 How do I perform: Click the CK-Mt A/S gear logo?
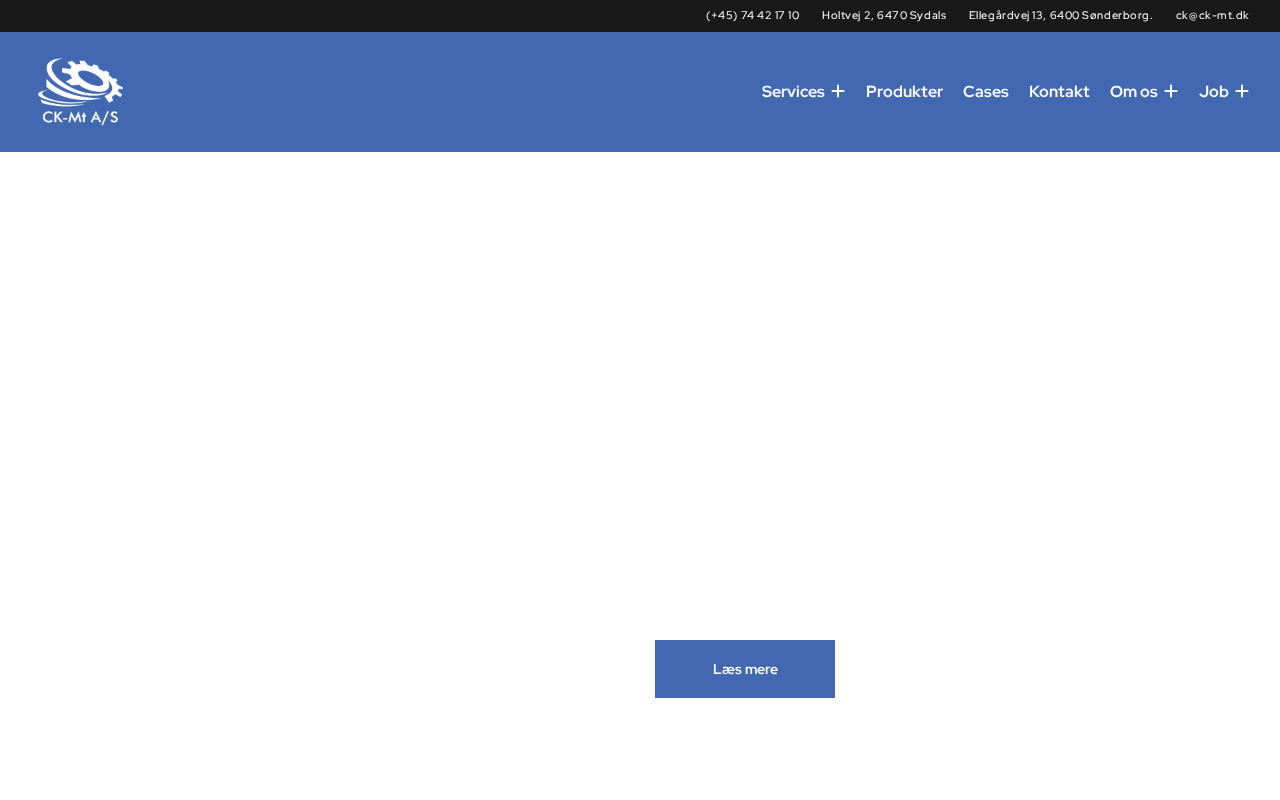(x=80, y=92)
